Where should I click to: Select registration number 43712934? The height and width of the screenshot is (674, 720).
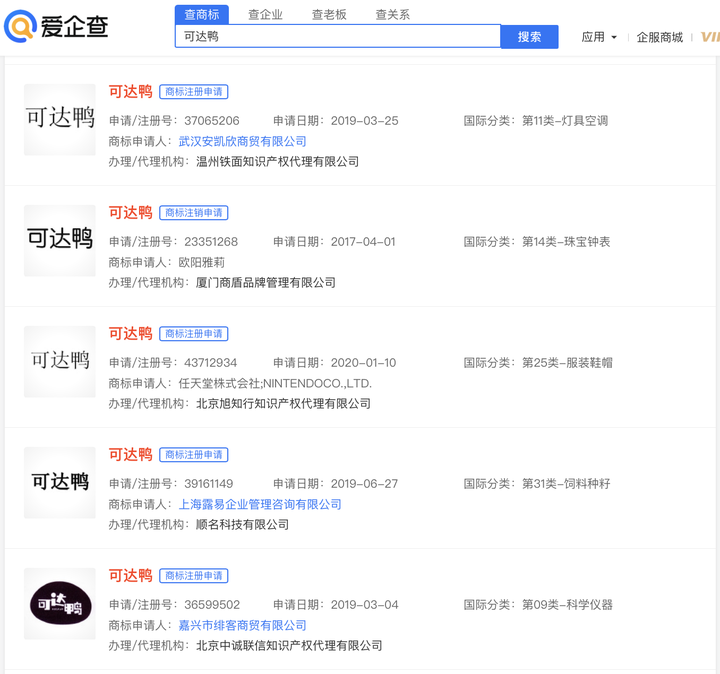(211, 363)
